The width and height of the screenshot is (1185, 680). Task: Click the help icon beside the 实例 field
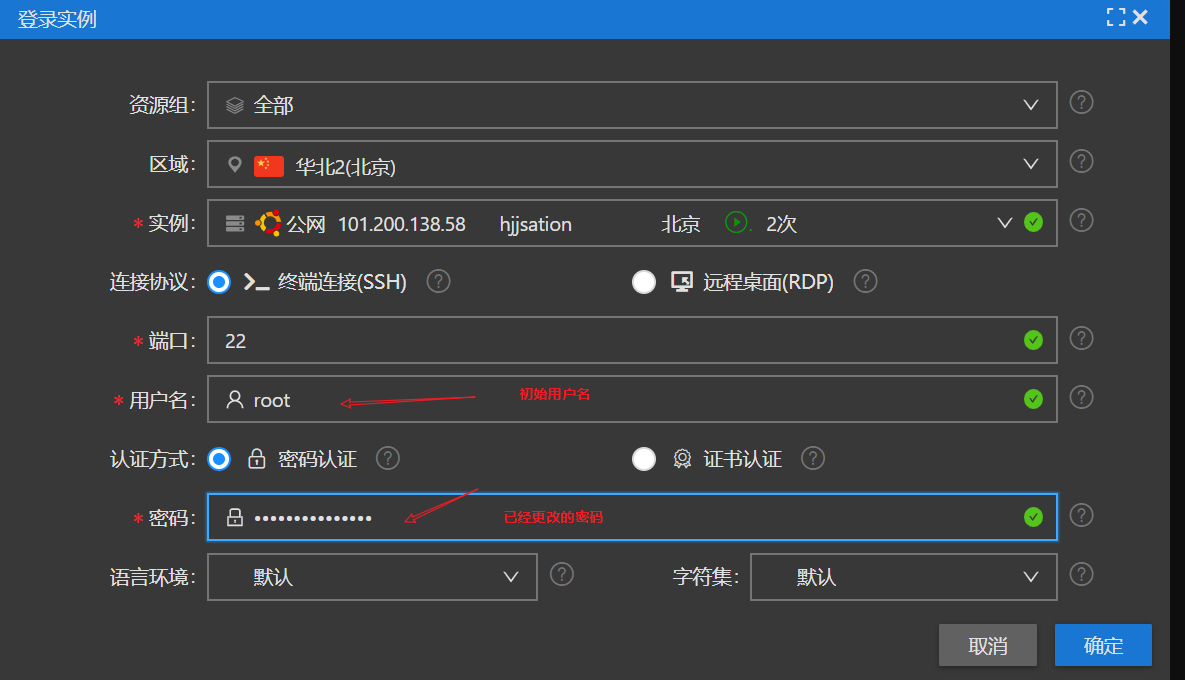[x=1081, y=220]
